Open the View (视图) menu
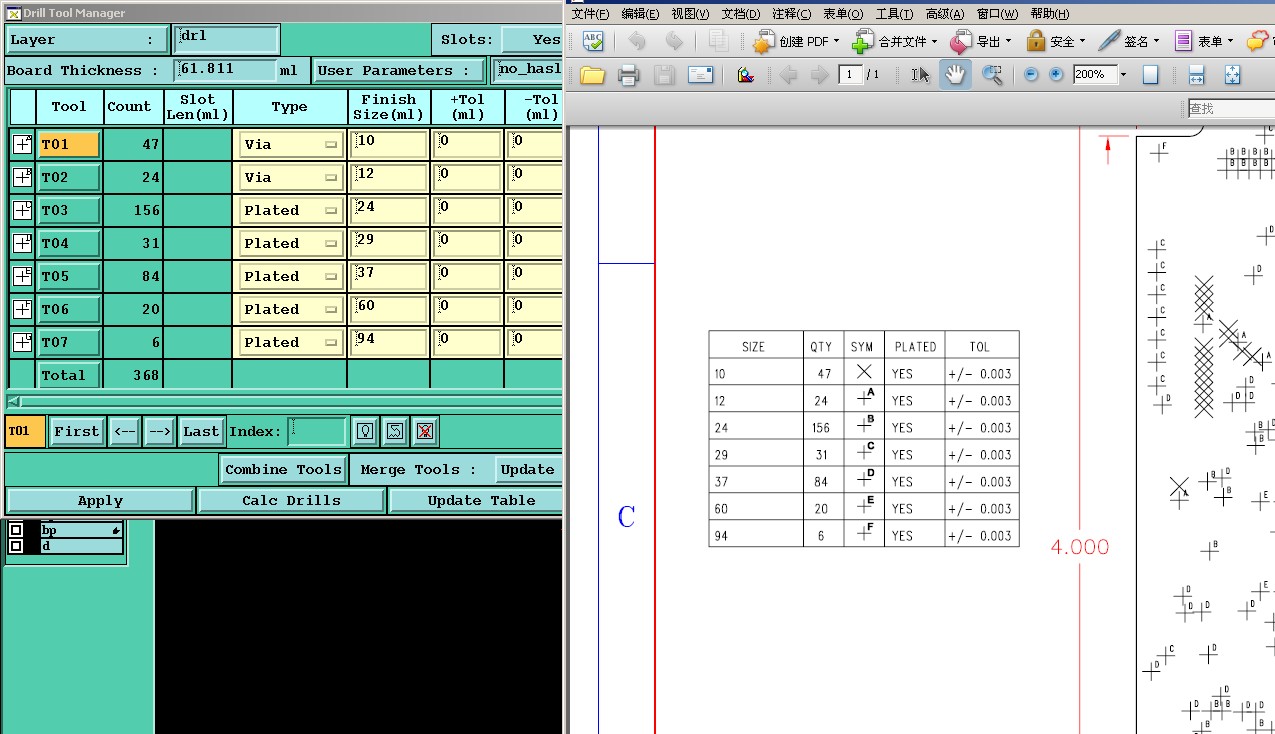1275x734 pixels. coord(690,14)
